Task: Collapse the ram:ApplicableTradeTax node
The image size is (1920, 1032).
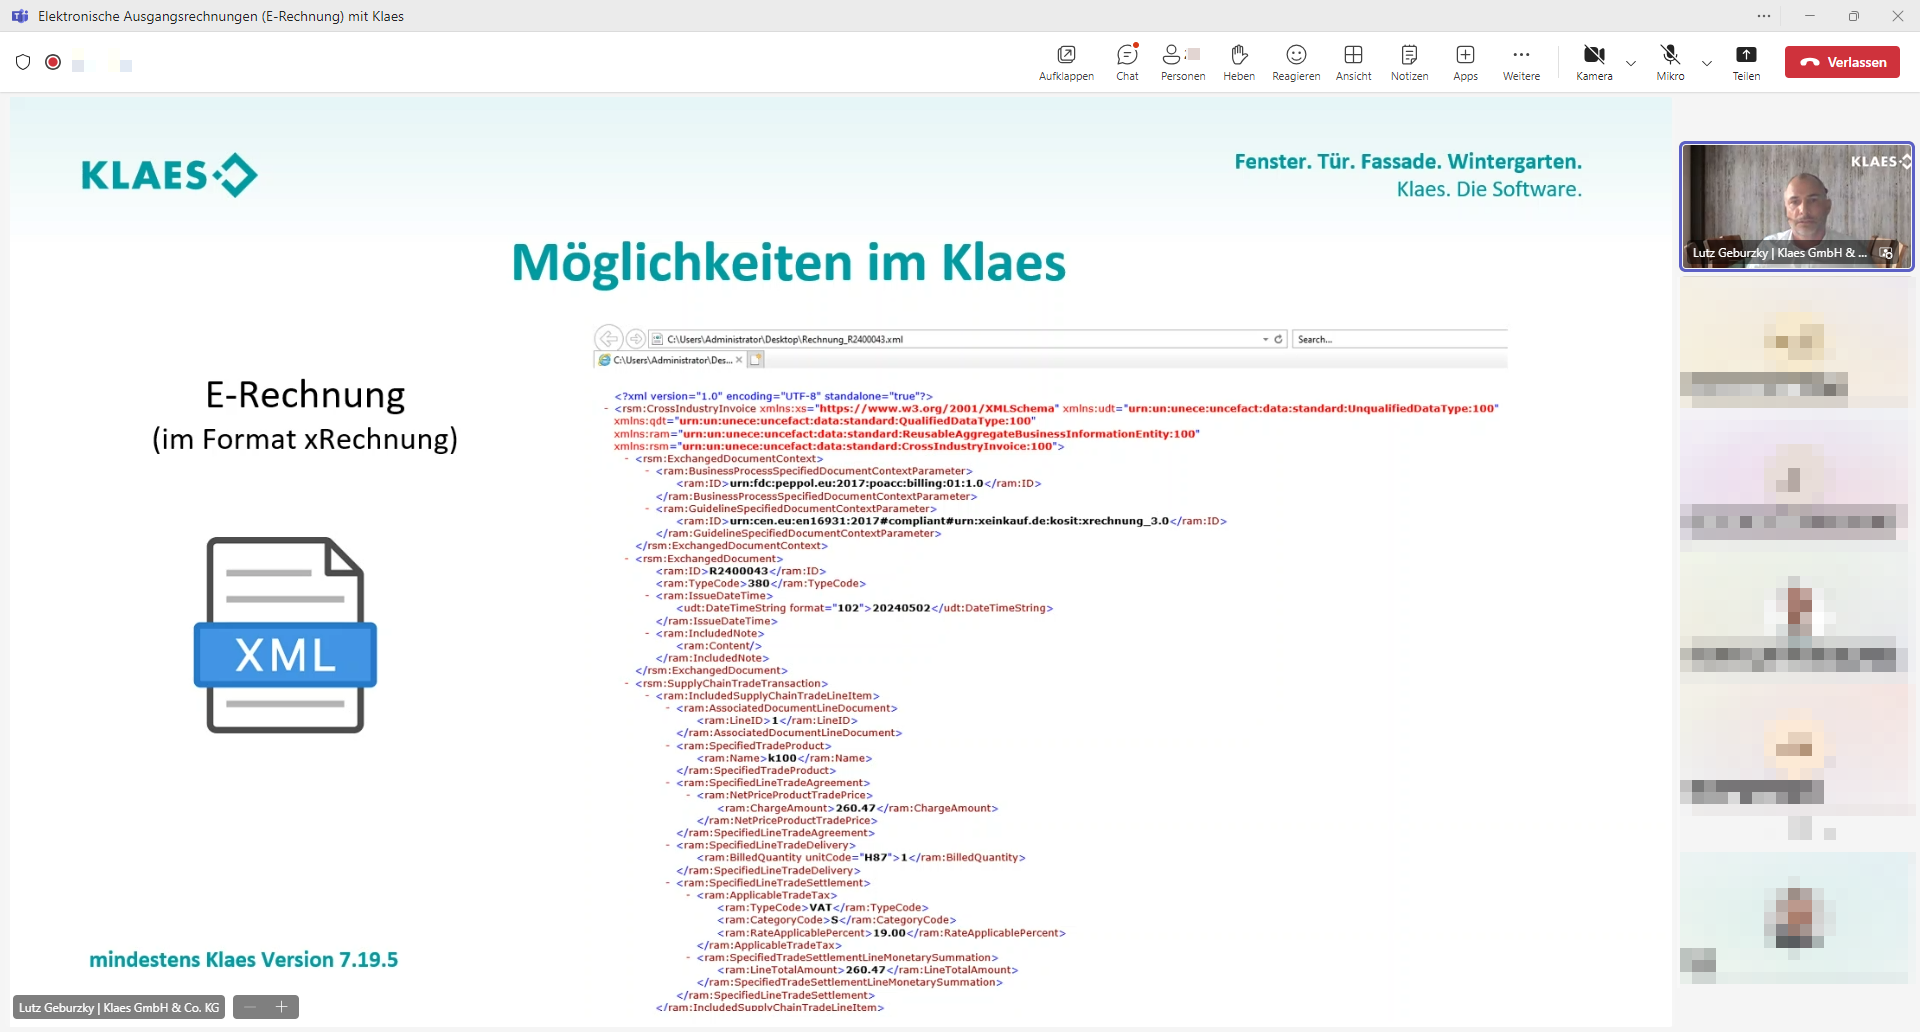Action: click(x=689, y=896)
